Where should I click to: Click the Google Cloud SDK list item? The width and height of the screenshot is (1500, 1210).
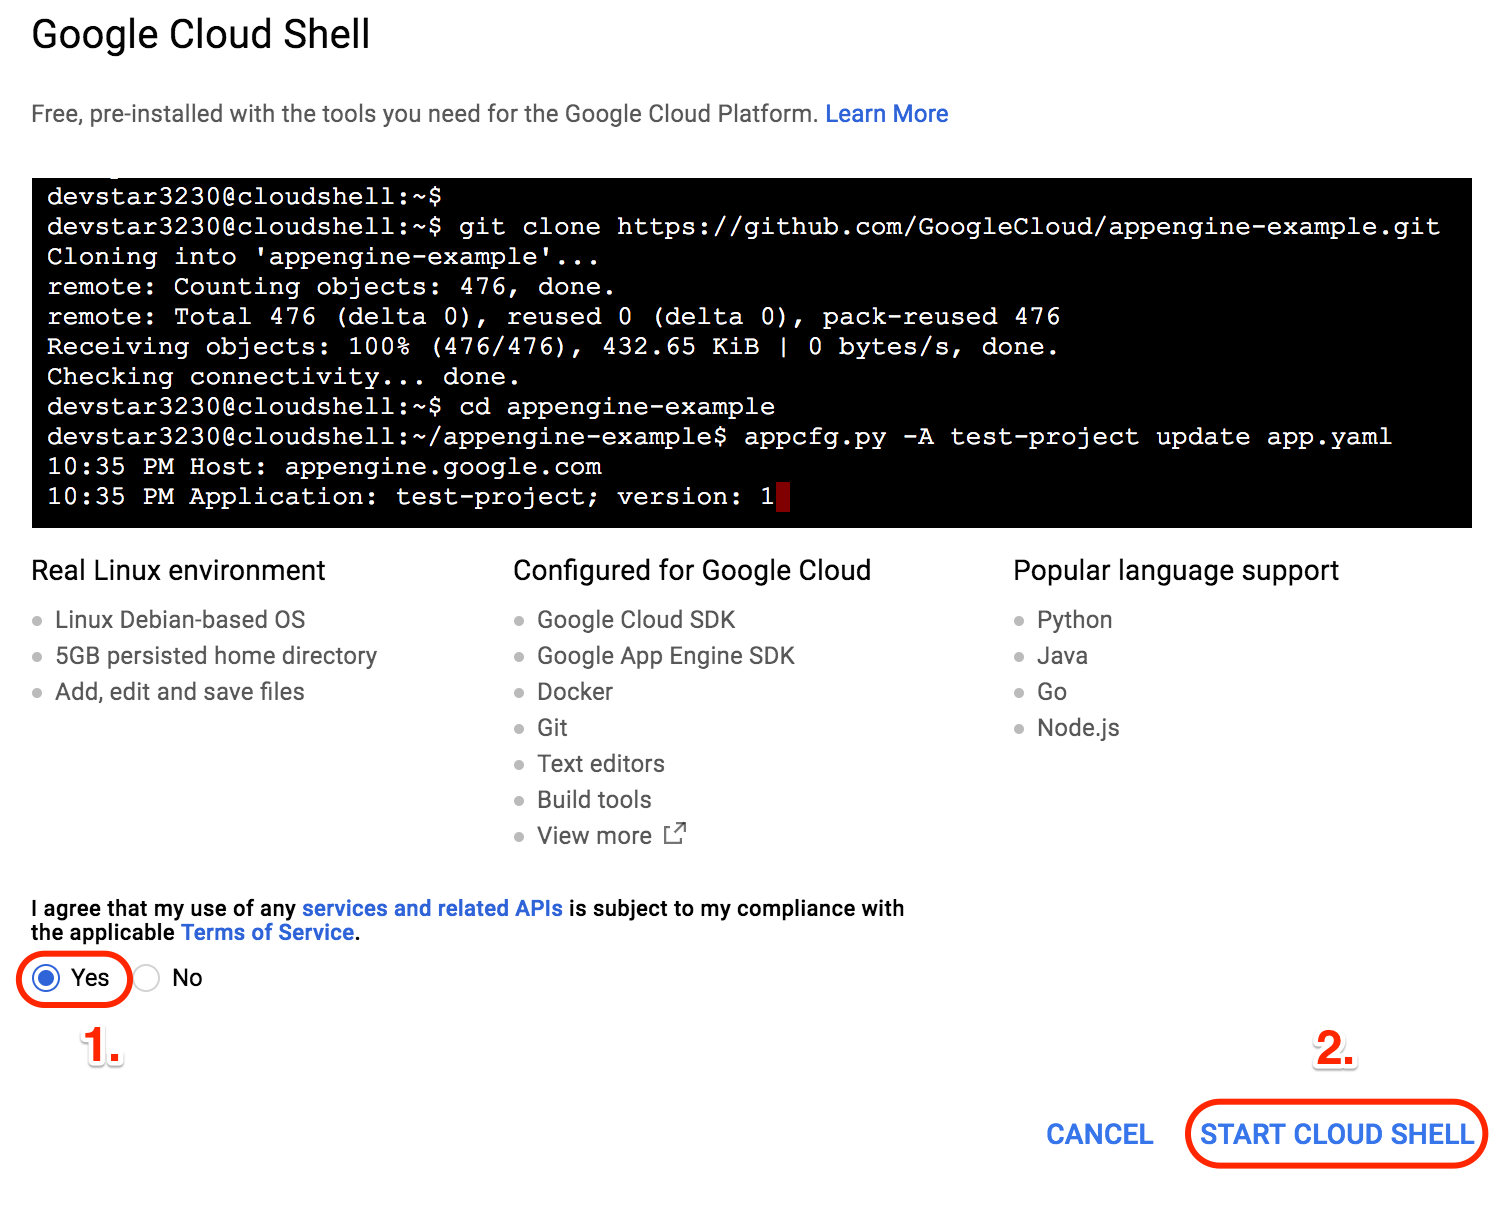click(x=636, y=620)
